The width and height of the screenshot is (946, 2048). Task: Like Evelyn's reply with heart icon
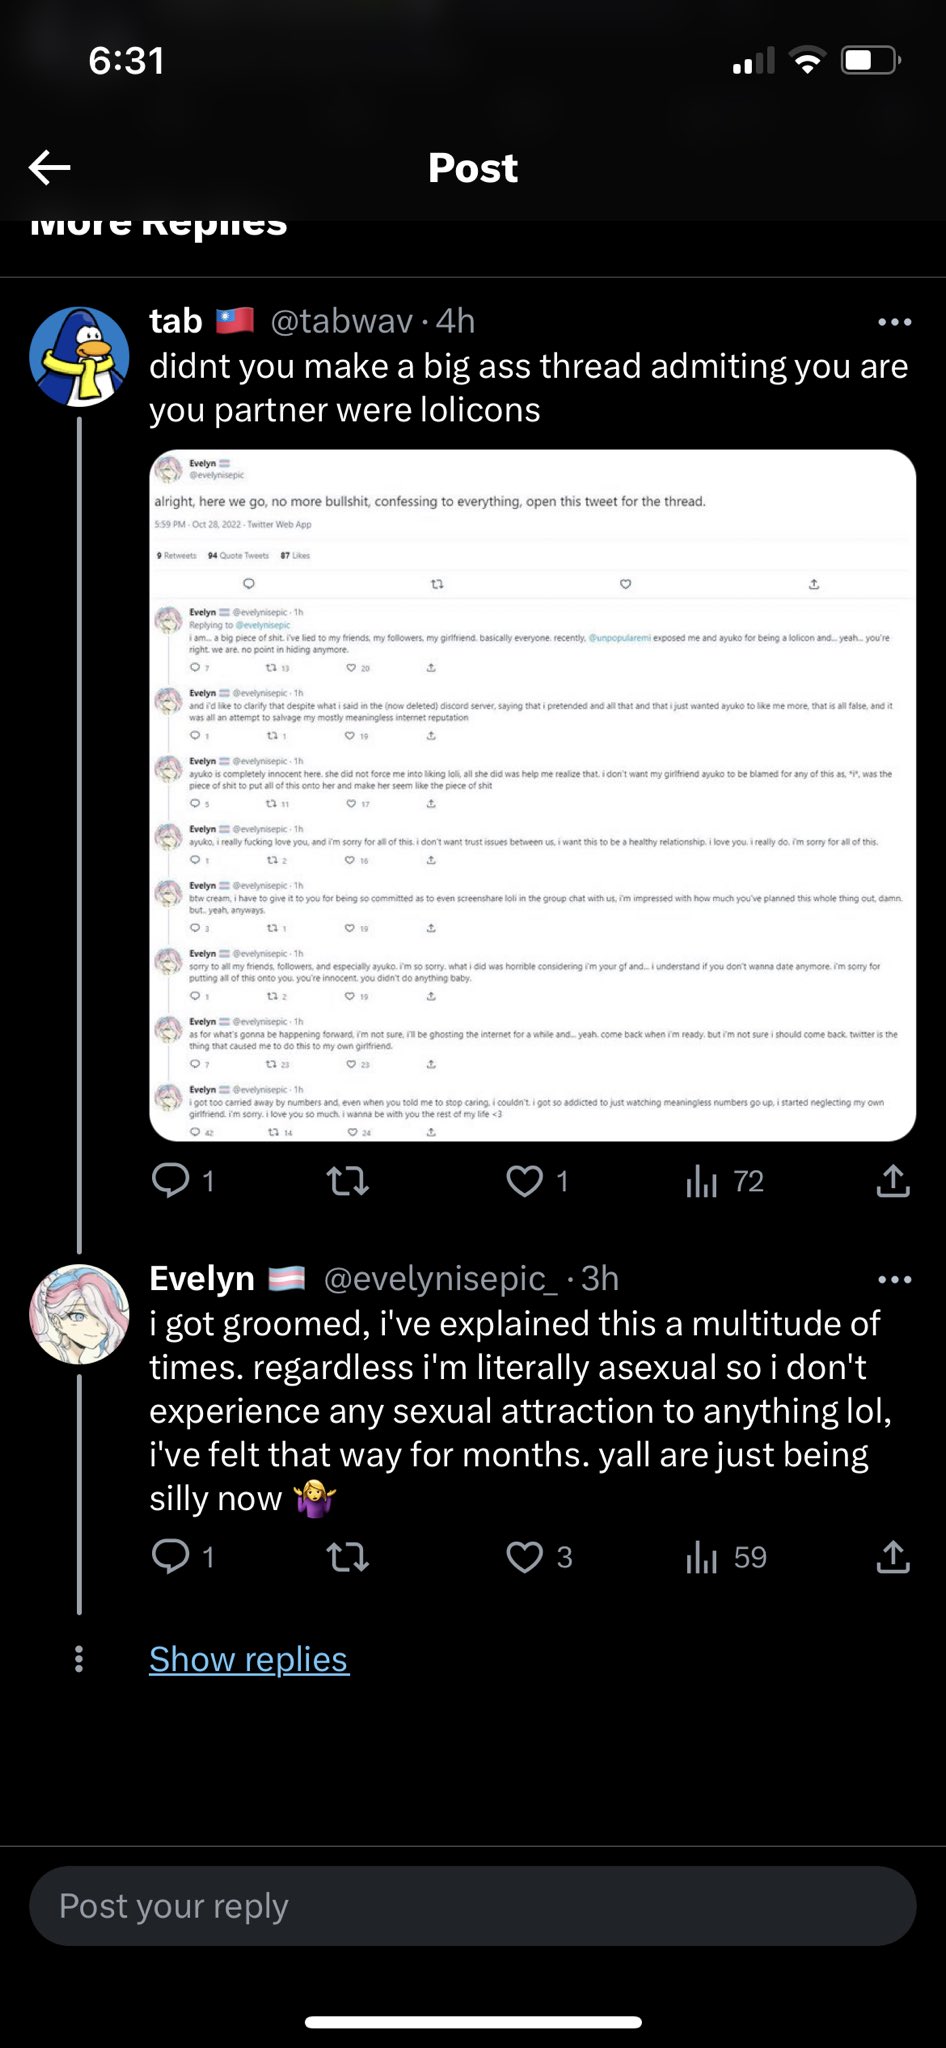pyautogui.click(x=525, y=1557)
